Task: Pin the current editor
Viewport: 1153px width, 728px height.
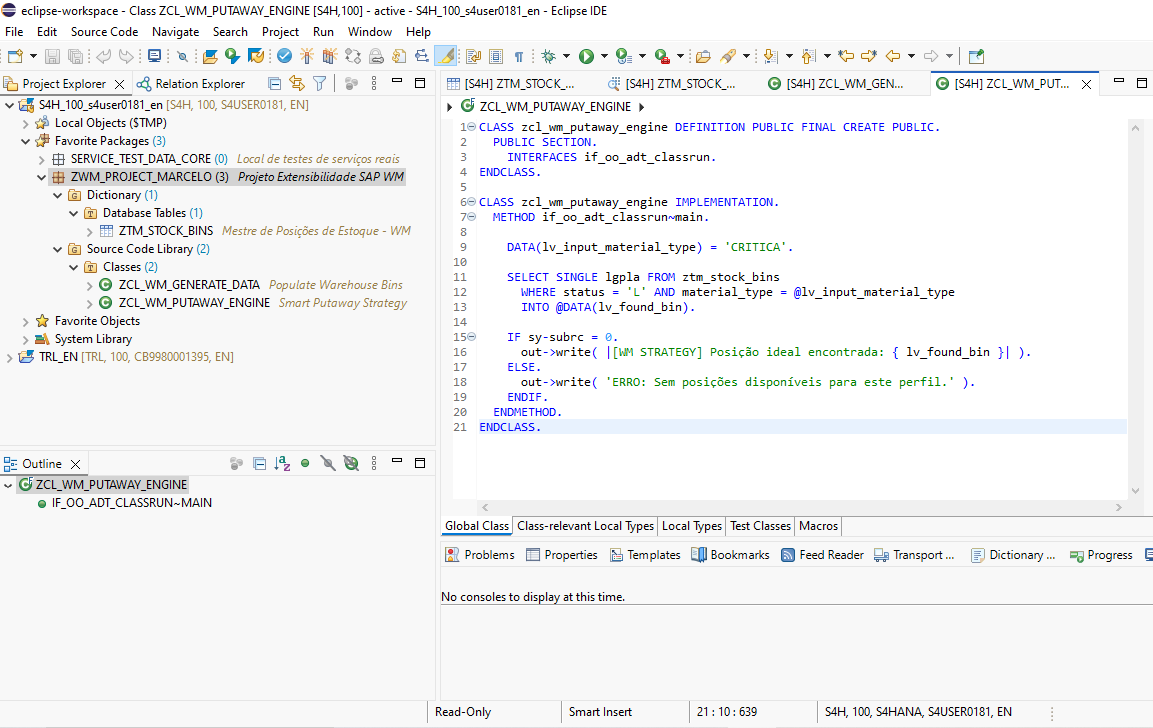Action: 977,56
